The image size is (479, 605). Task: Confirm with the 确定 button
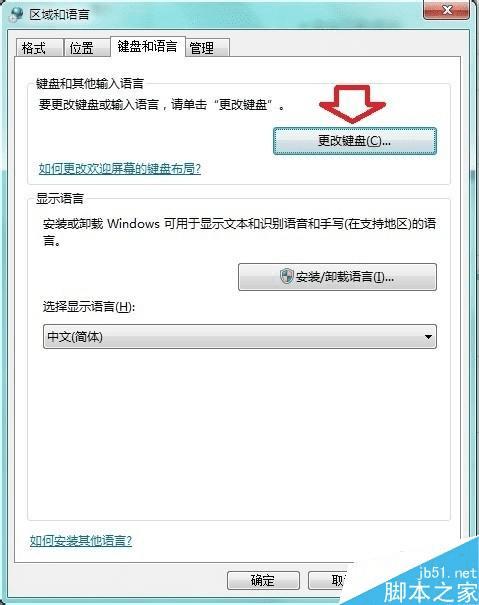coord(263,580)
